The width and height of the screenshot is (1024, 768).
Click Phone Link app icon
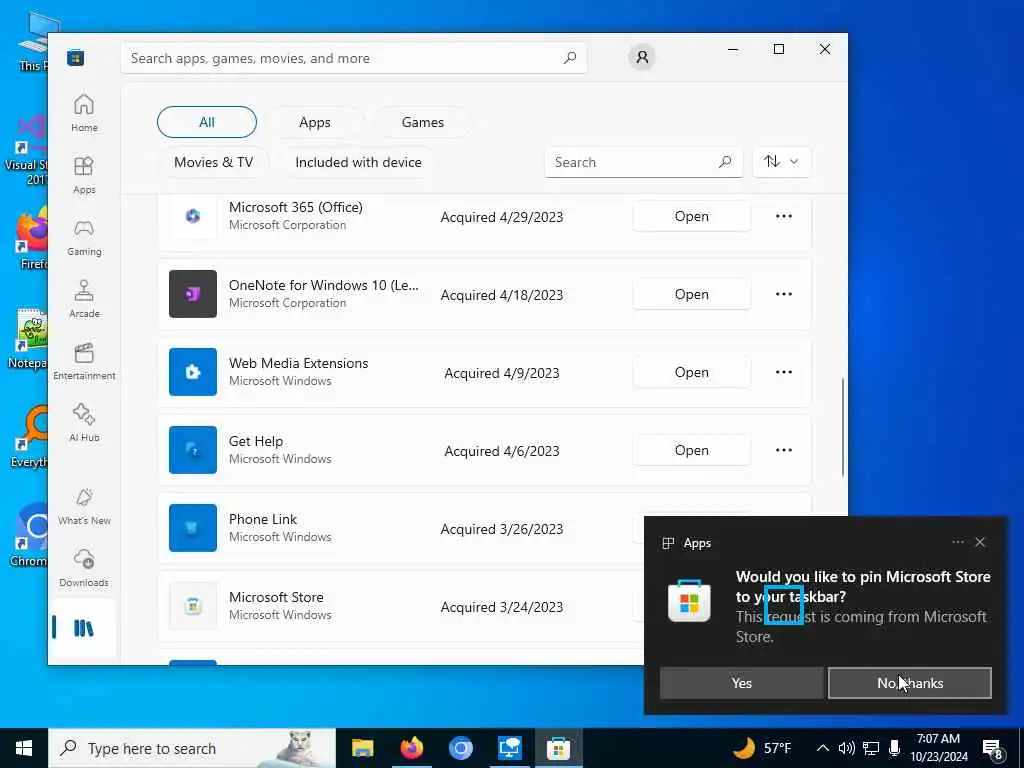point(193,528)
